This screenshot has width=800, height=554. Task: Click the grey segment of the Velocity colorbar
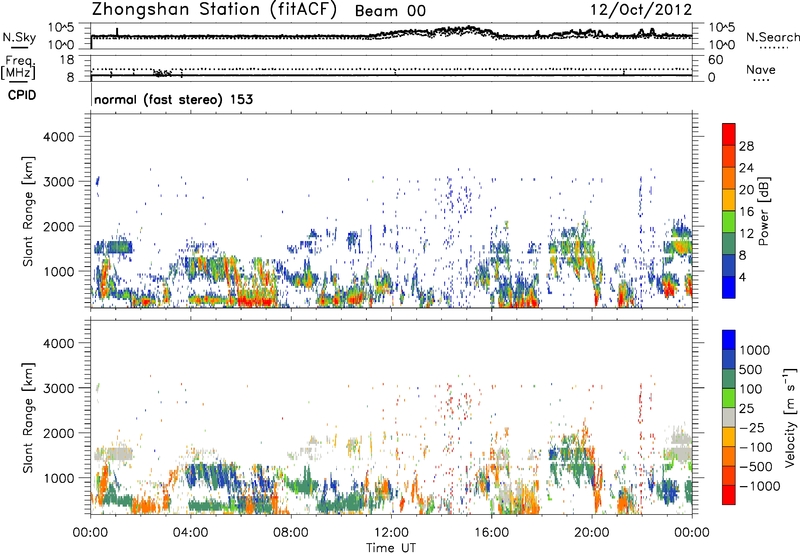click(x=729, y=418)
